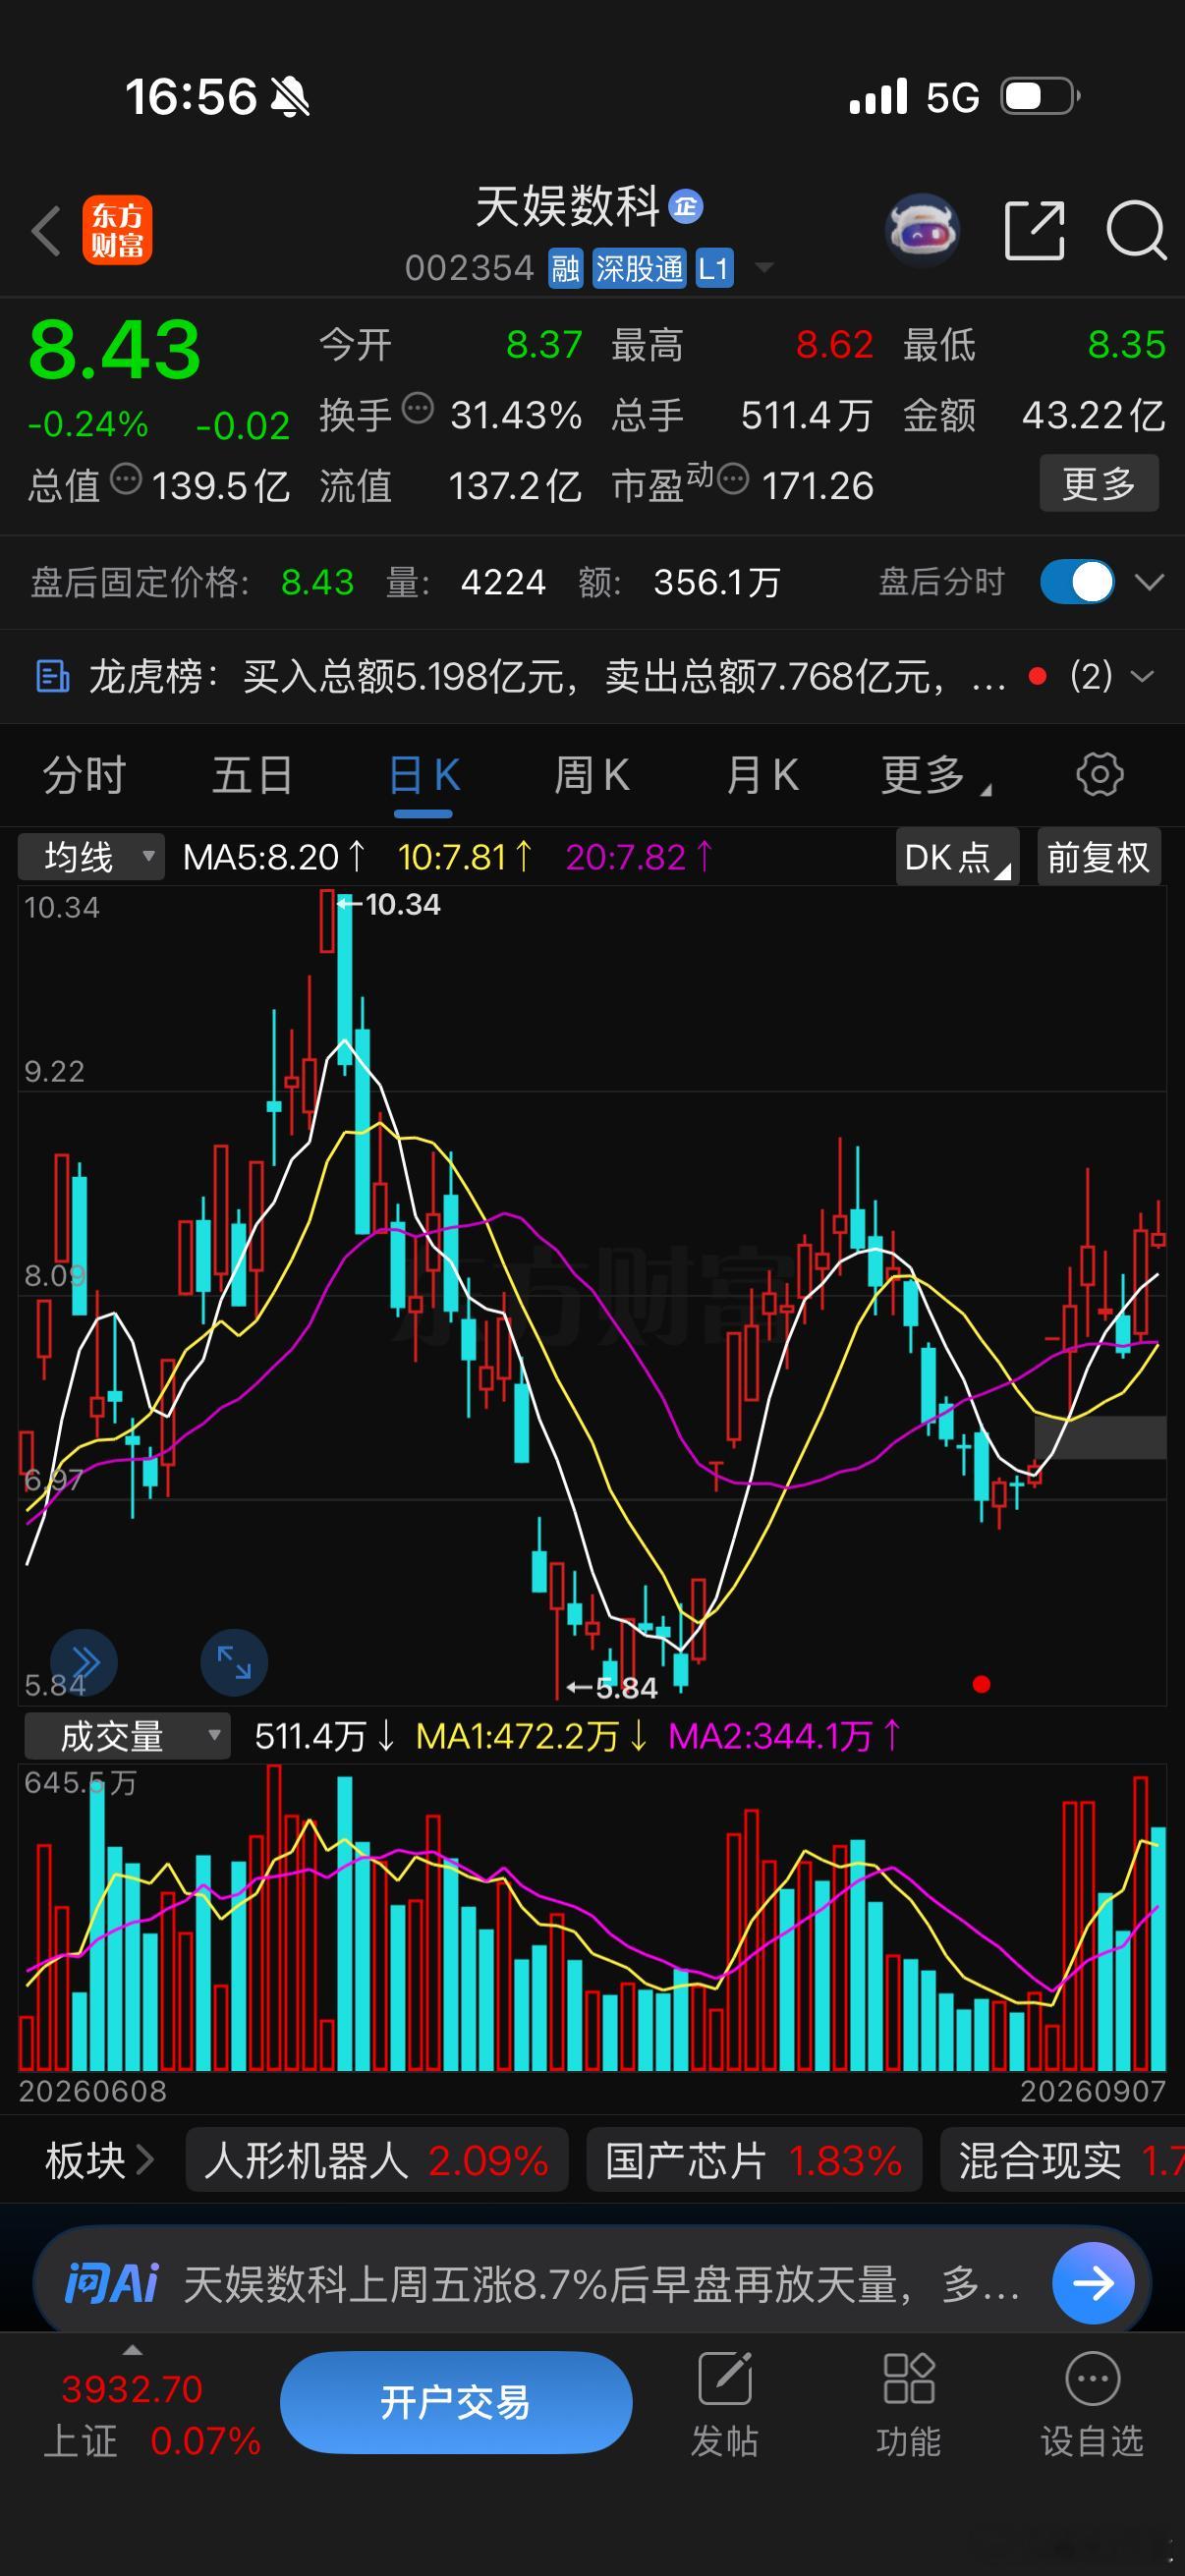Tap the yellow 10:7.81 MA value
This screenshot has height=2576, width=1185.
coord(465,857)
